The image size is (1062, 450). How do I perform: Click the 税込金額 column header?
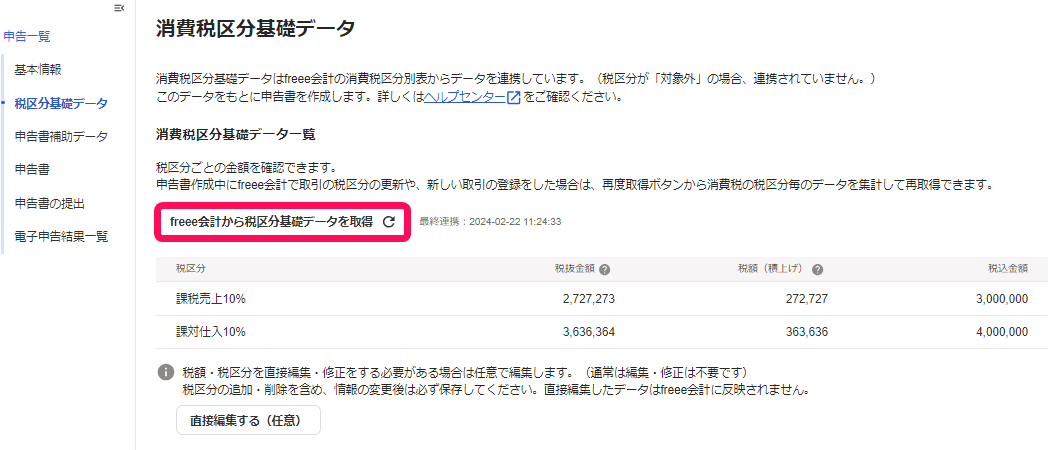click(1008, 268)
